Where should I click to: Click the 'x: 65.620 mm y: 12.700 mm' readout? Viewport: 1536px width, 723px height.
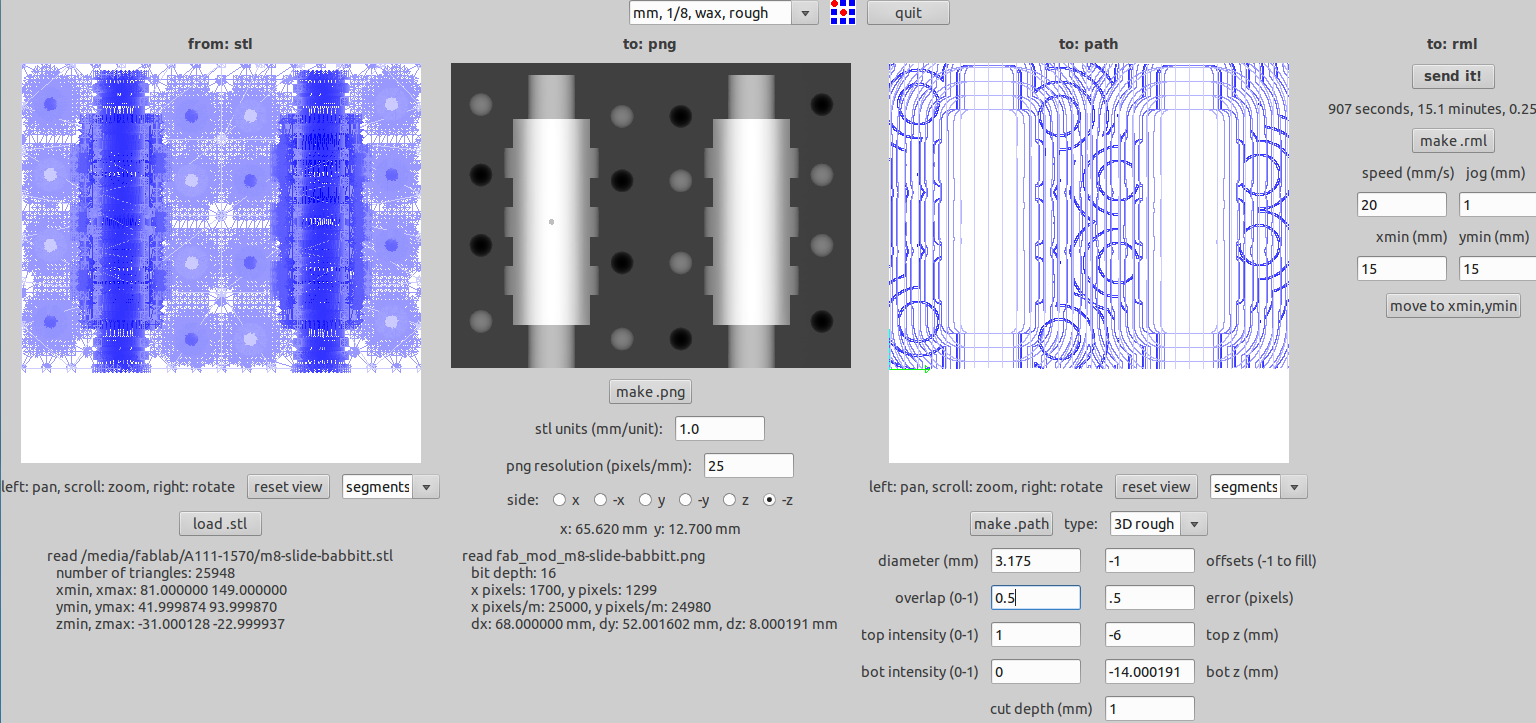pos(651,529)
